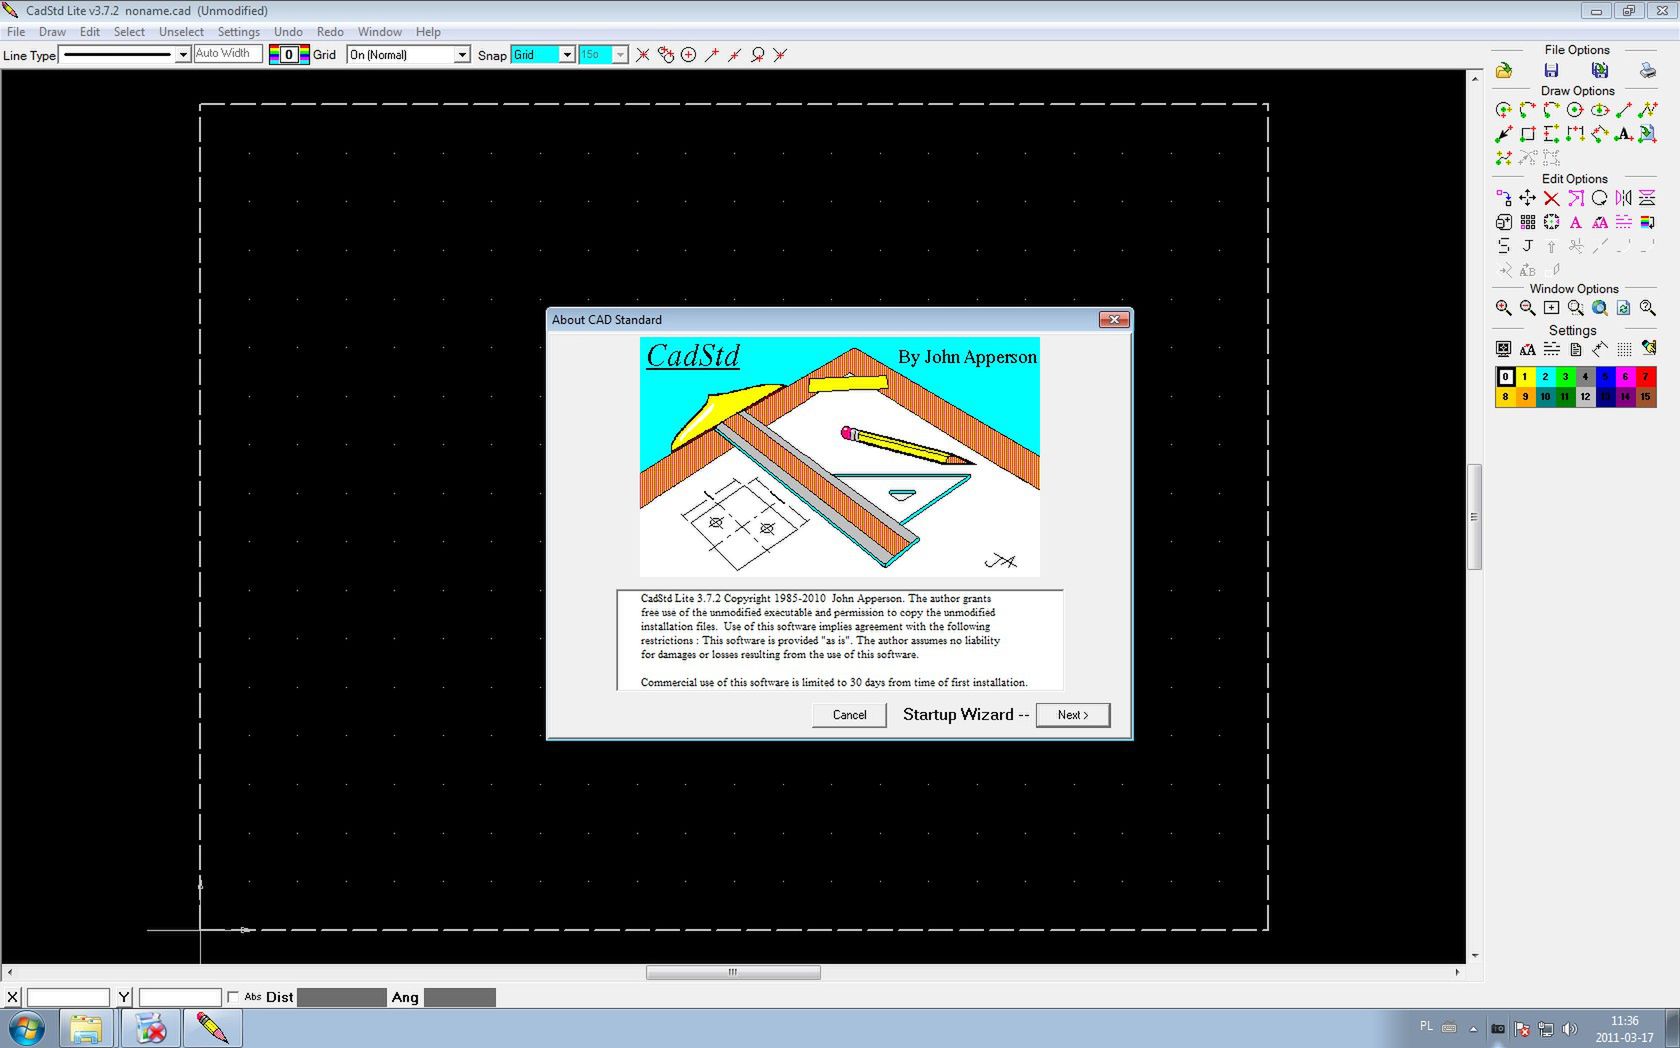This screenshot has height=1048, width=1680.
Task: Select red color swatch 7
Action: [1645, 377]
